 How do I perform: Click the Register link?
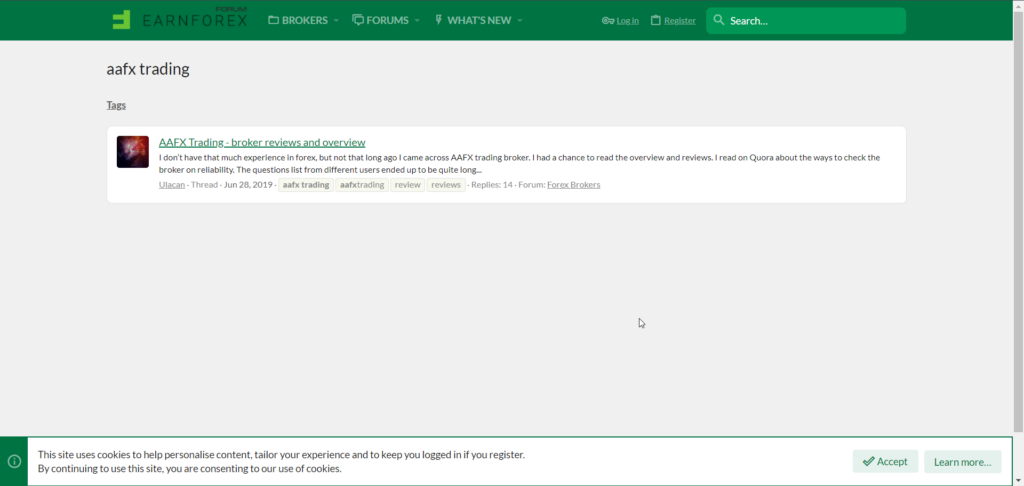pos(673,21)
